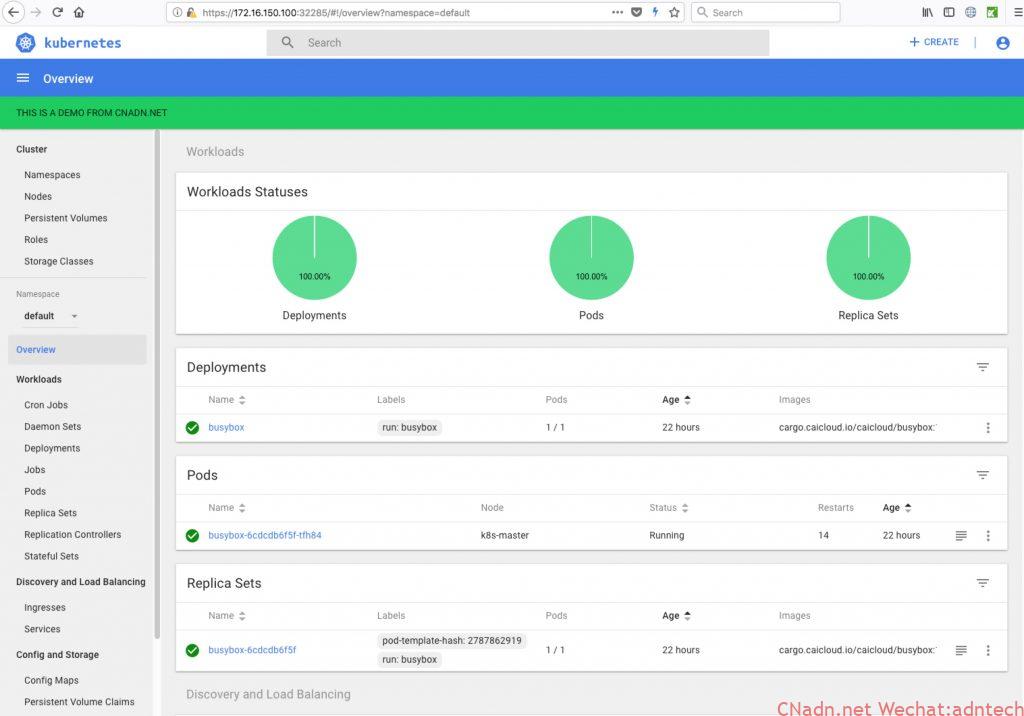
Task: Sort Deployments by Name
Action: pos(227,400)
